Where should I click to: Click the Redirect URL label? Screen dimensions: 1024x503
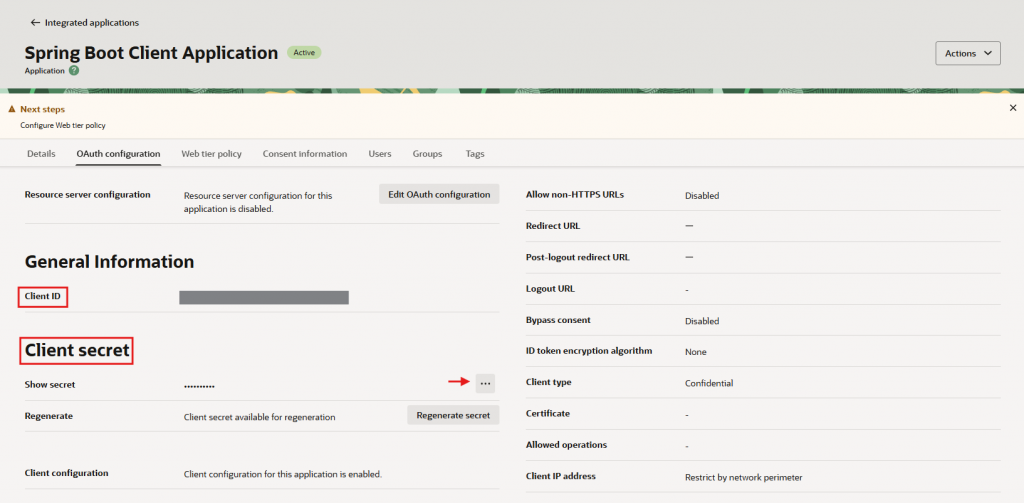pos(552,226)
